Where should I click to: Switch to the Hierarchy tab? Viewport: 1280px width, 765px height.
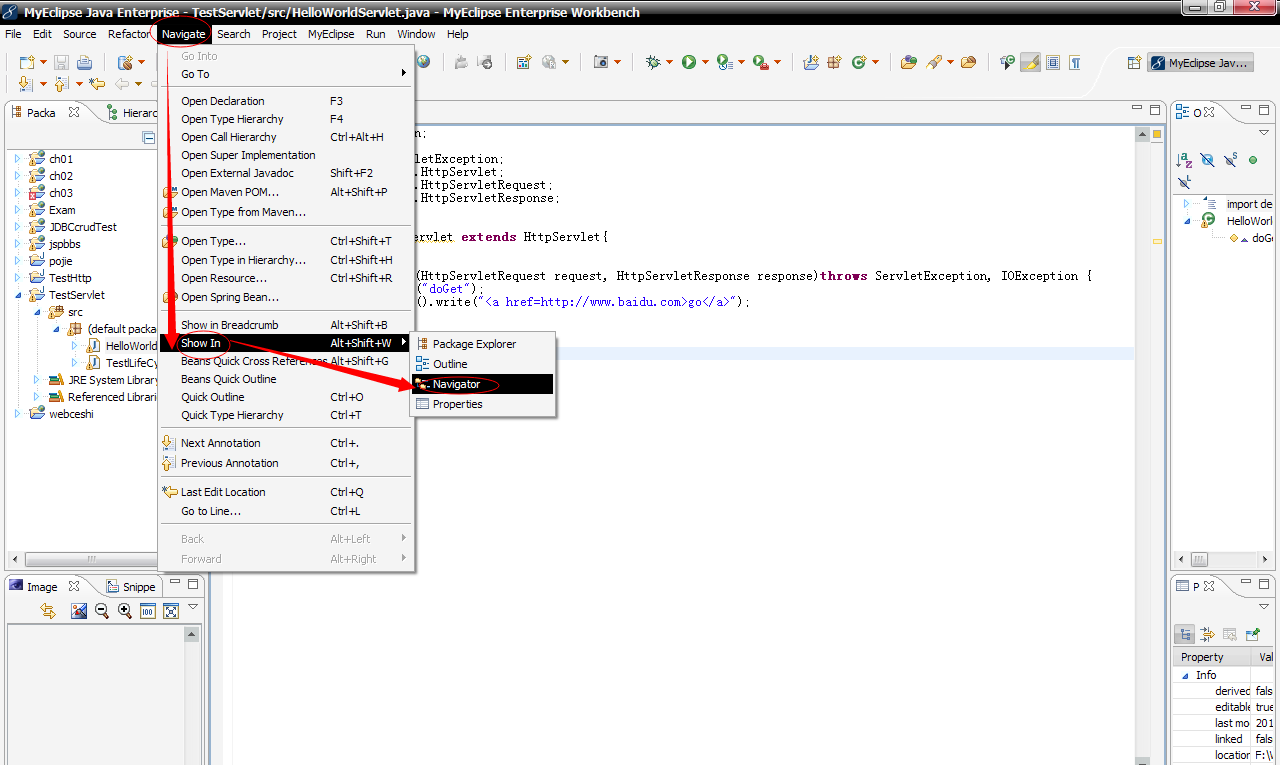(x=132, y=113)
